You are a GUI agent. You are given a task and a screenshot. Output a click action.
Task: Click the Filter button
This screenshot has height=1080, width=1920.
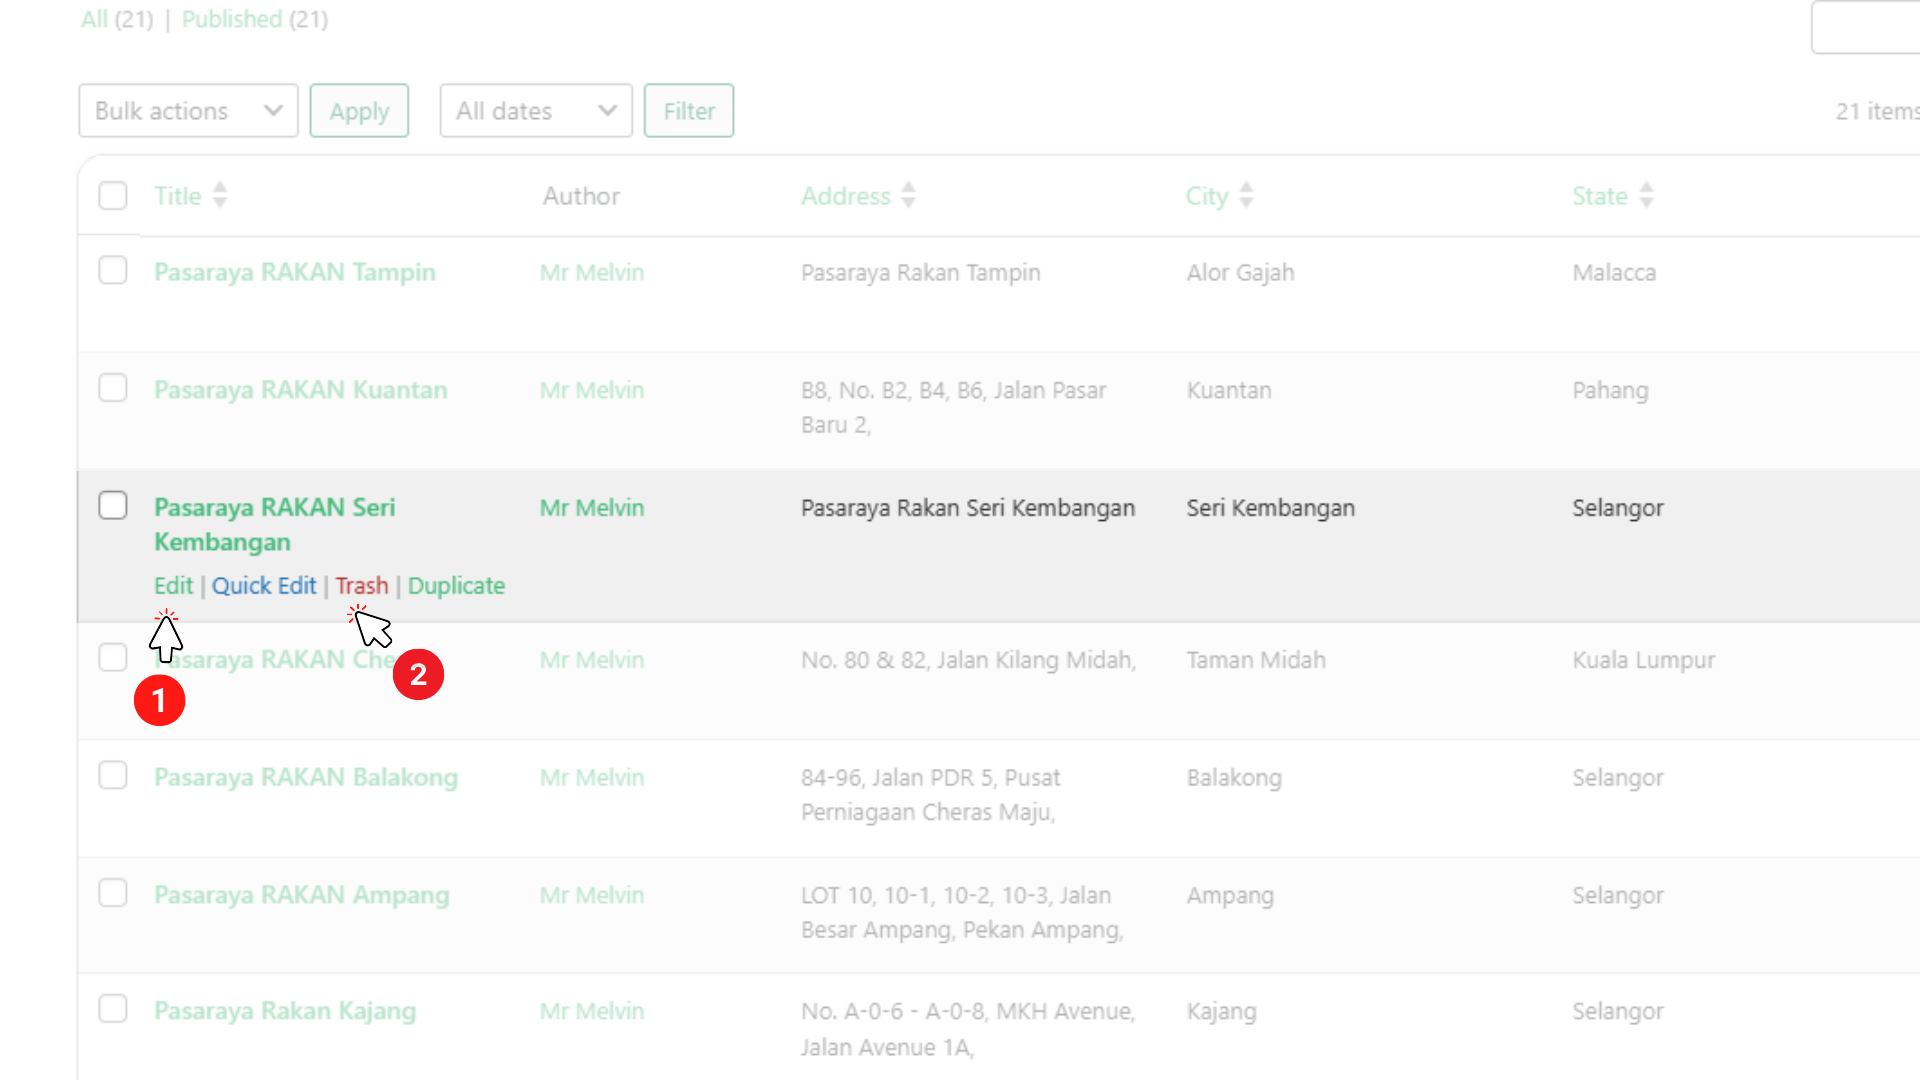tap(688, 111)
